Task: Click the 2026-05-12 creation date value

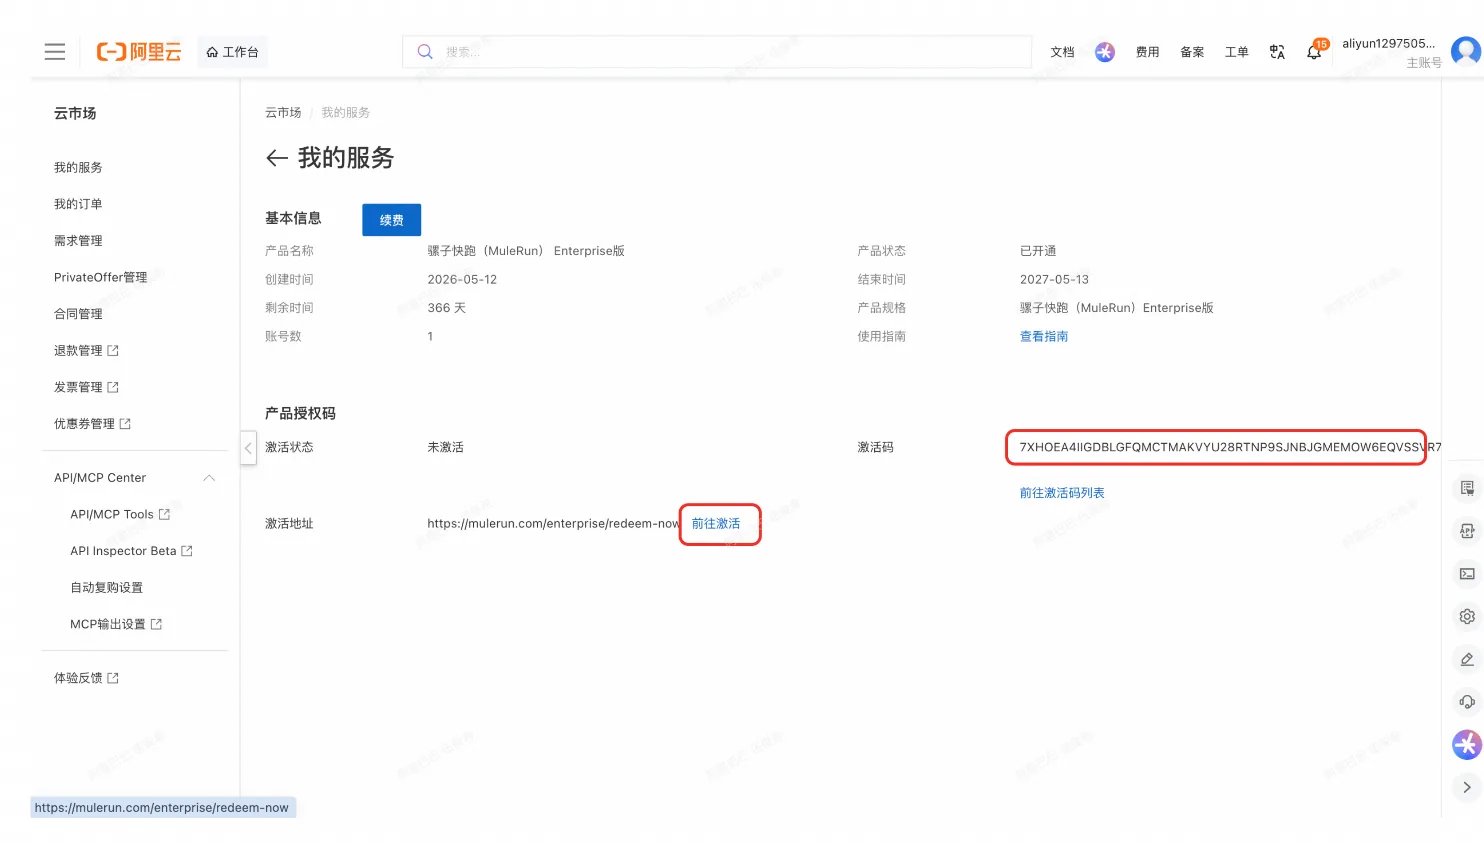Action: coord(462,280)
